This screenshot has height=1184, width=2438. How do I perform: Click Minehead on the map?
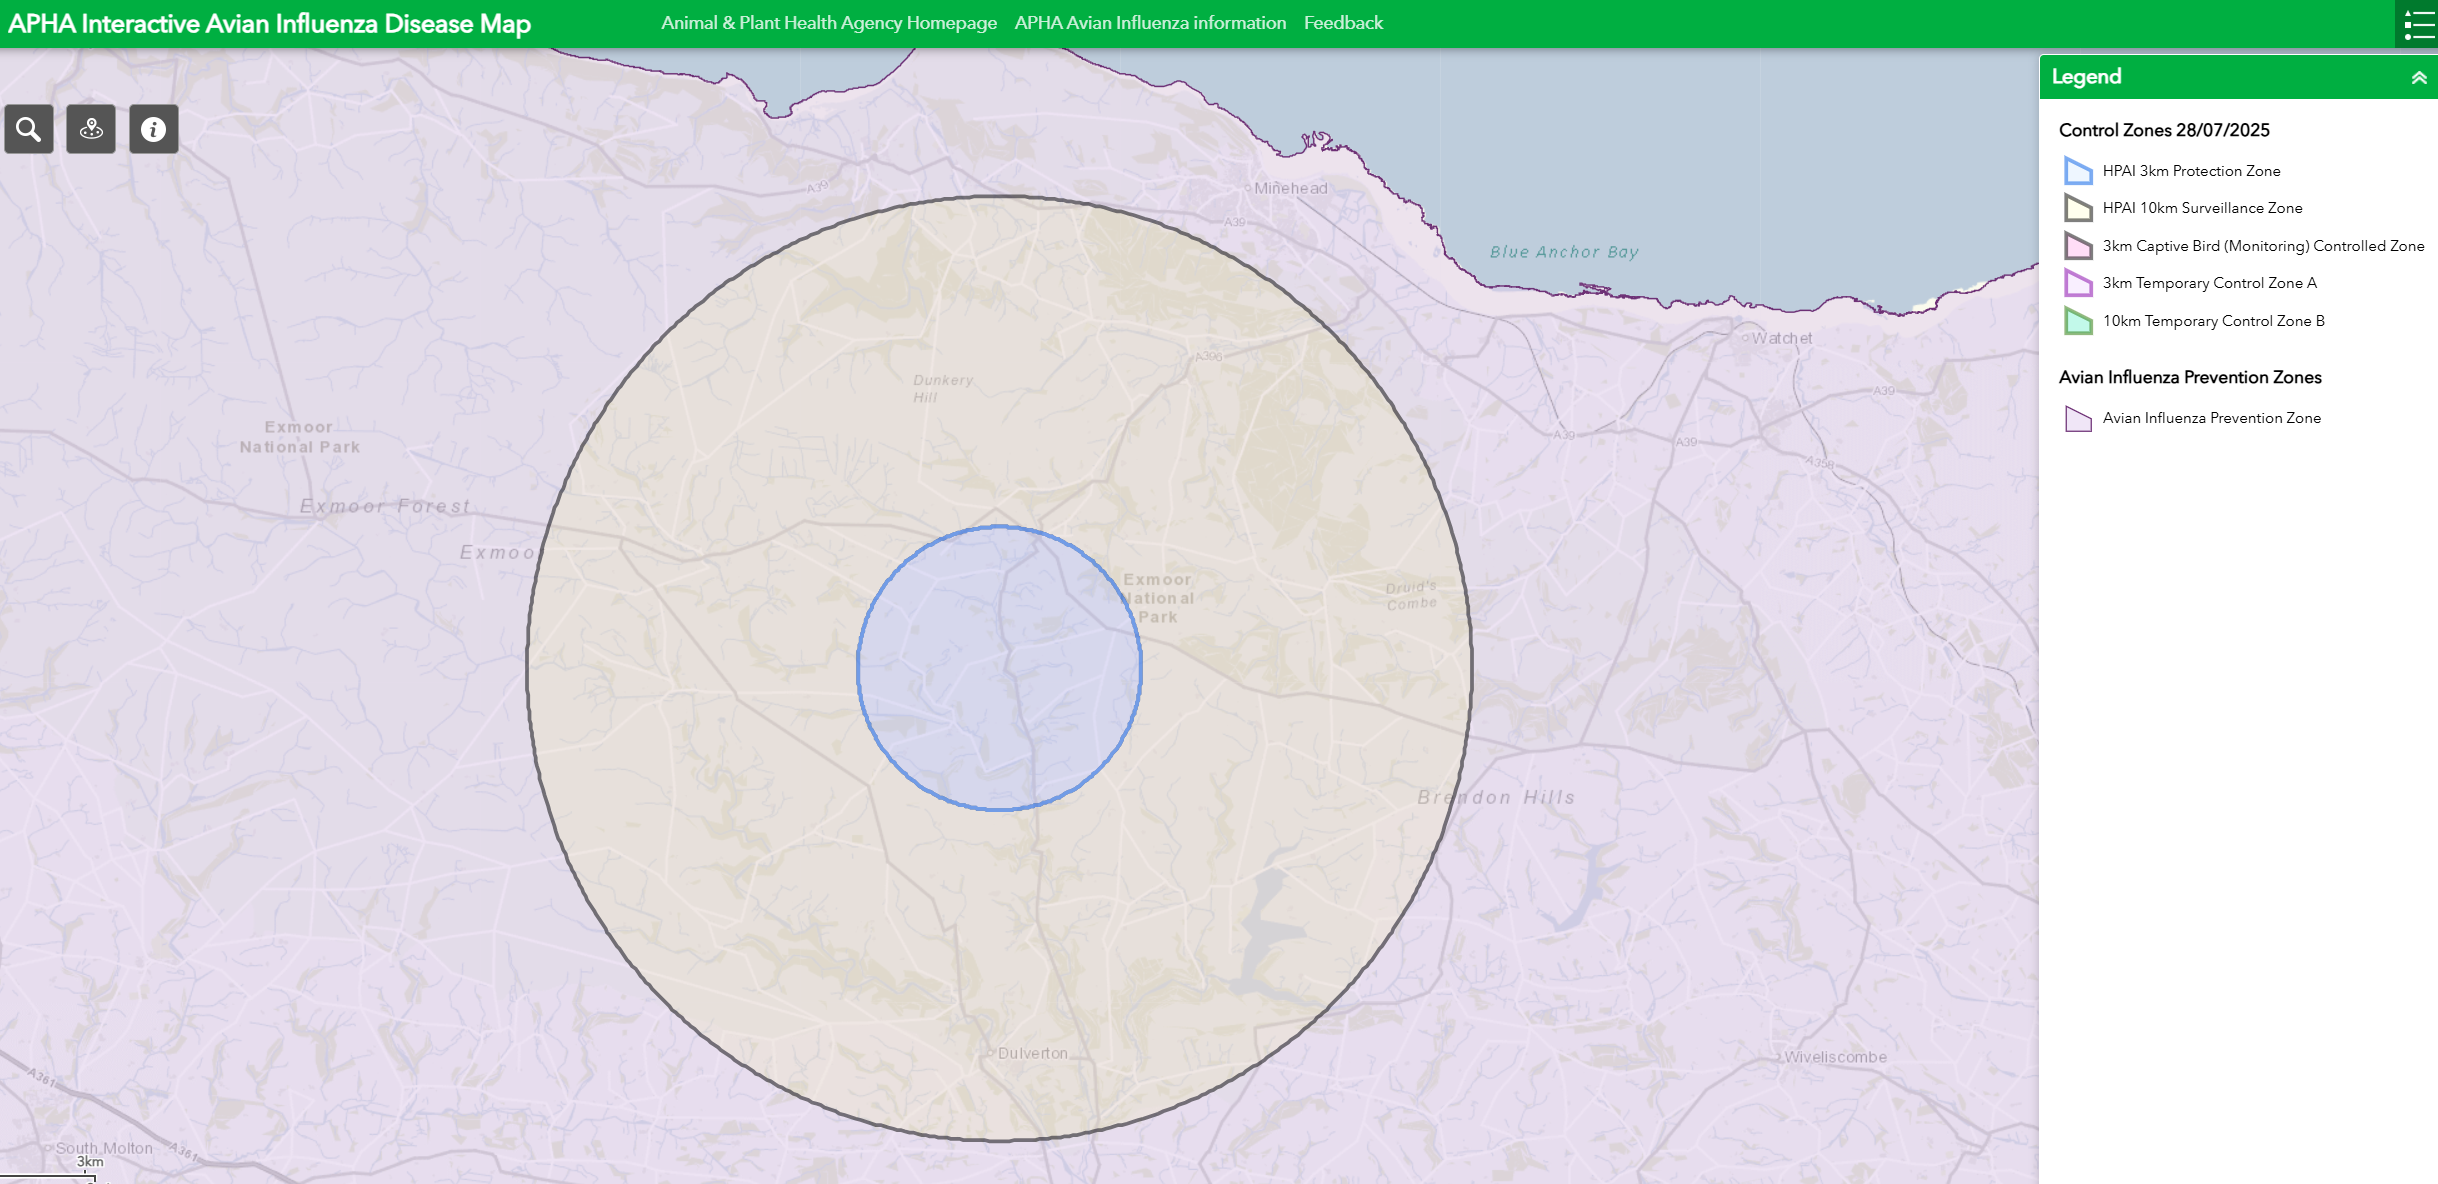(x=1290, y=188)
